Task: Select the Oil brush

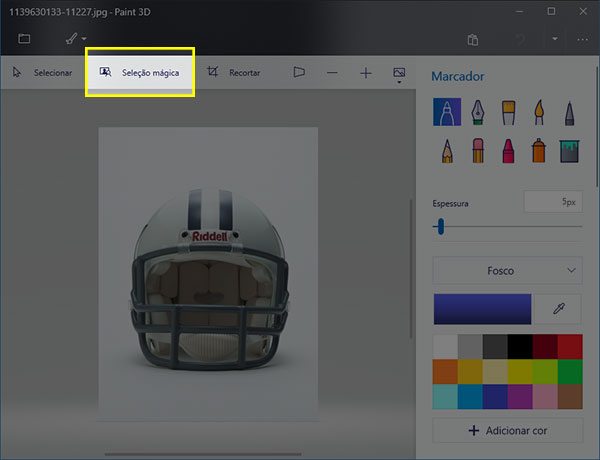Action: coord(508,113)
